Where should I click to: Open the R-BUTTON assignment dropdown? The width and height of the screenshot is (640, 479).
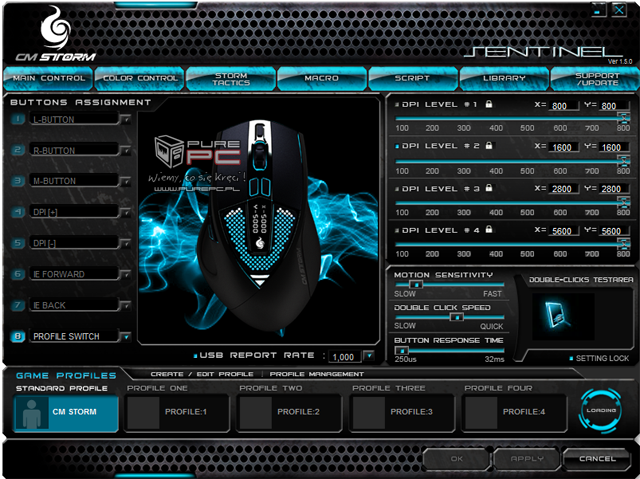[126, 151]
